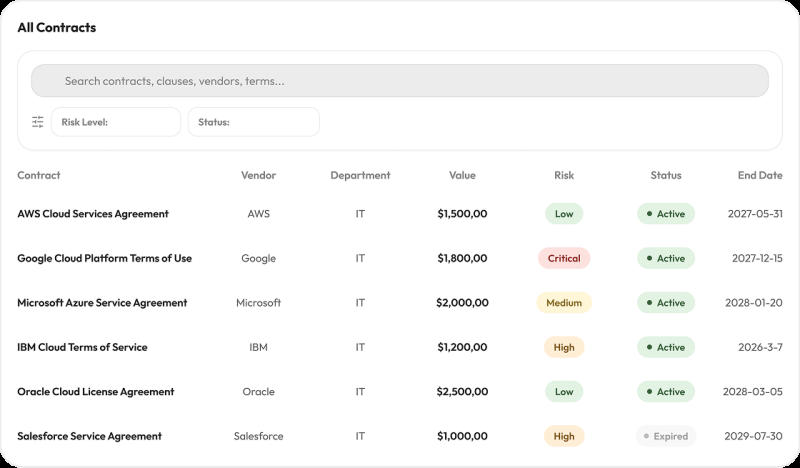Open IBM Cloud Terms of Service
Screen dimensions: 800x468
click(x=82, y=347)
